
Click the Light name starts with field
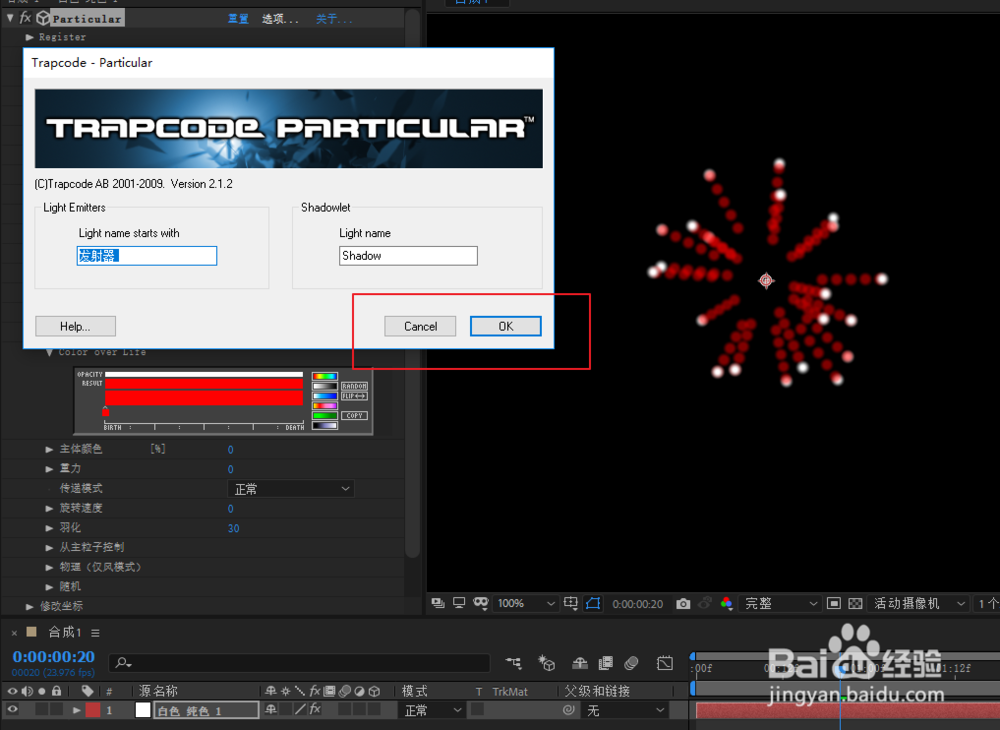point(147,256)
